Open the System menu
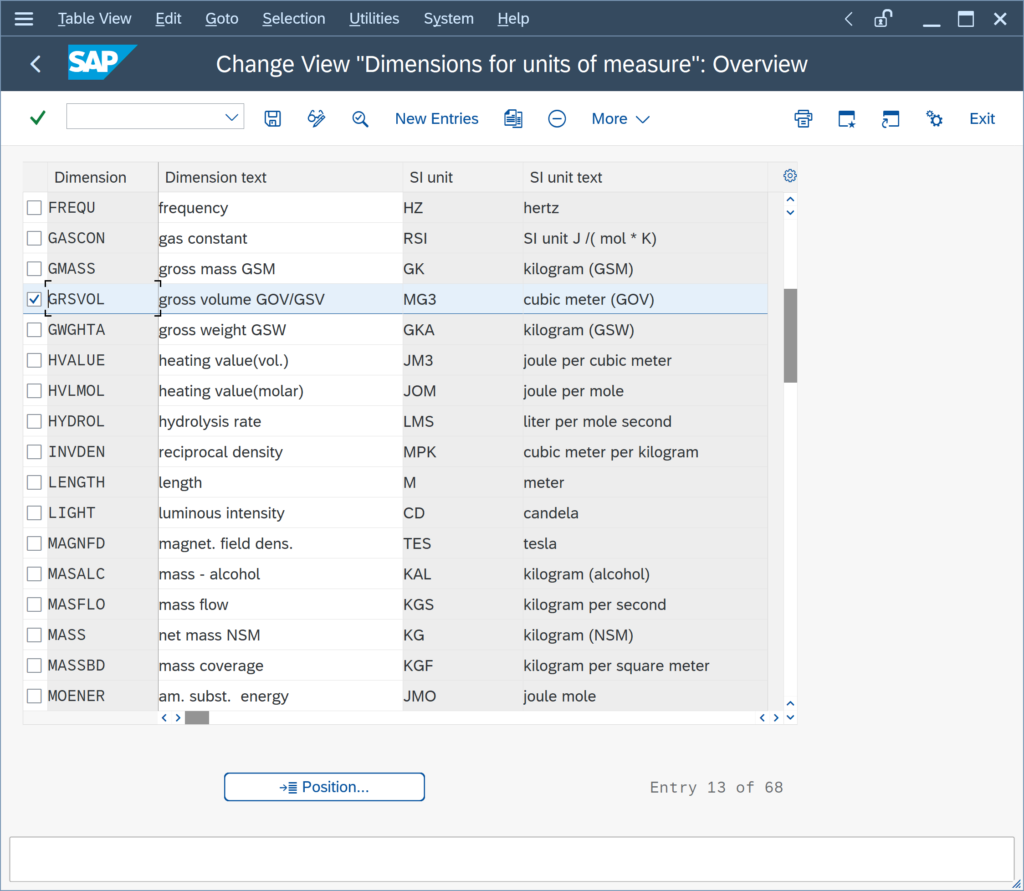The height and width of the screenshot is (891, 1024). click(448, 18)
